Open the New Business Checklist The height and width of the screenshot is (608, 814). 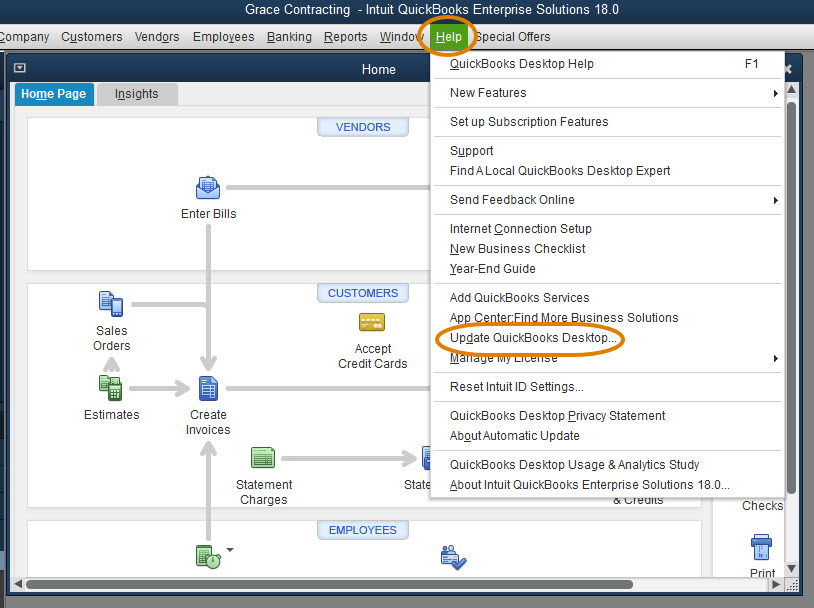[606, 249]
